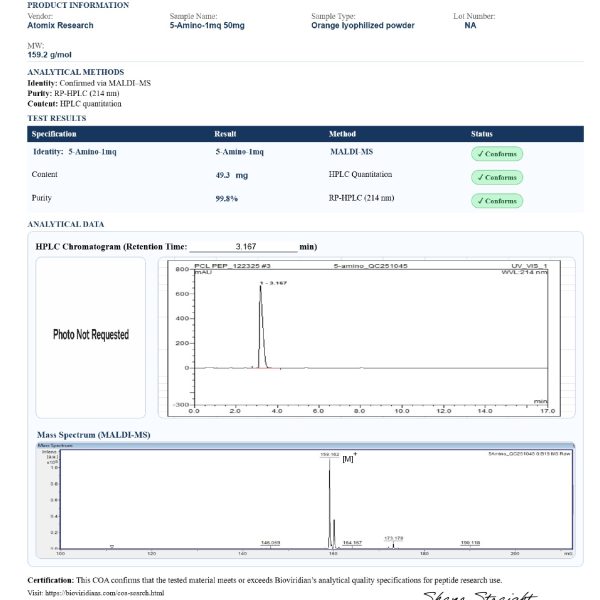Click the Photo Not Requested placeholder
Screen dimensions: 600x600
click(x=91, y=334)
